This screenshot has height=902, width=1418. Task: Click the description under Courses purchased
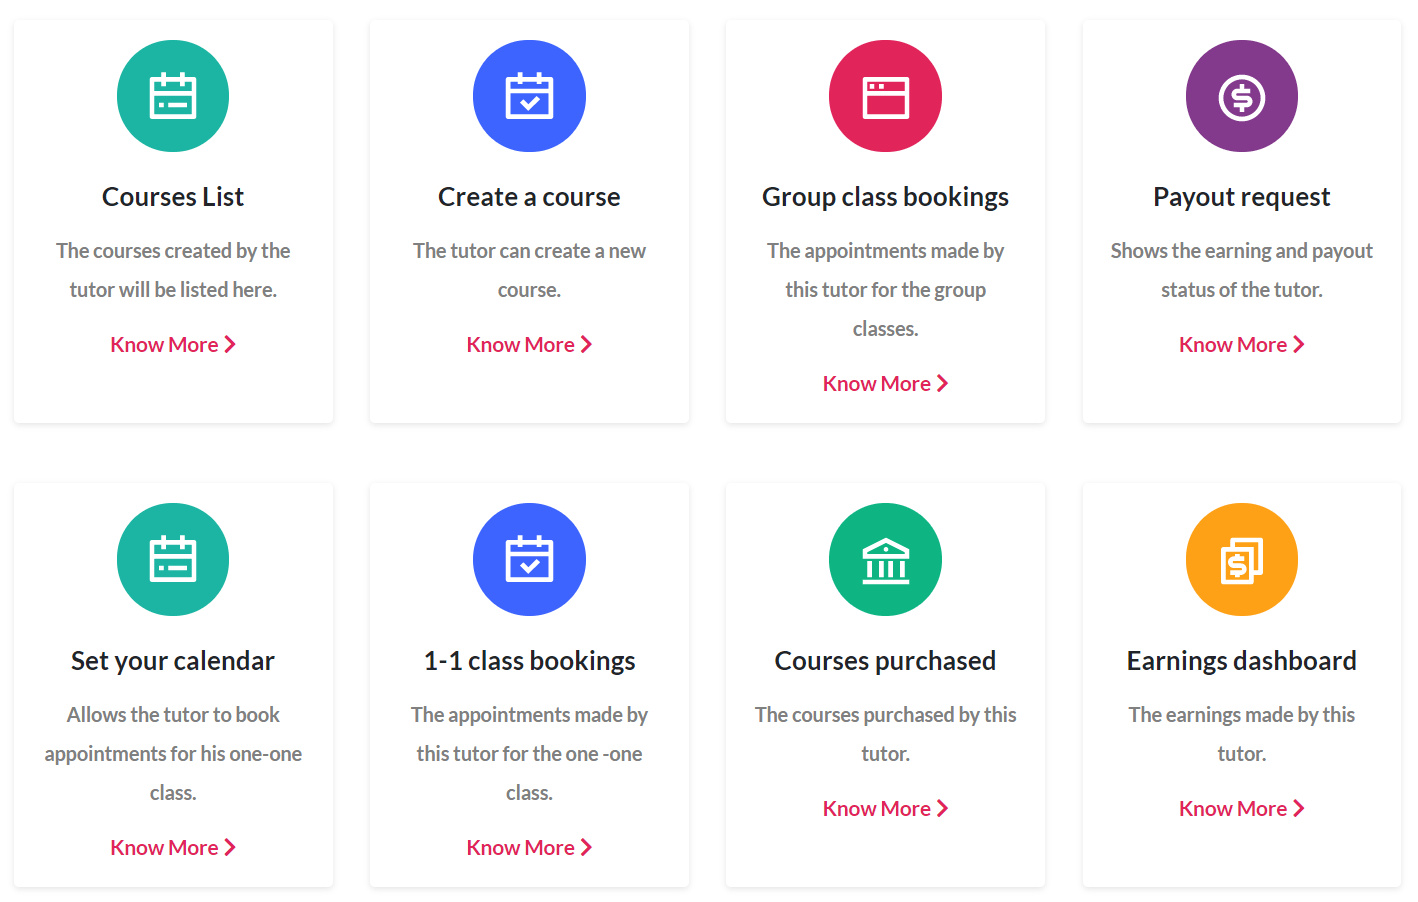point(885,734)
